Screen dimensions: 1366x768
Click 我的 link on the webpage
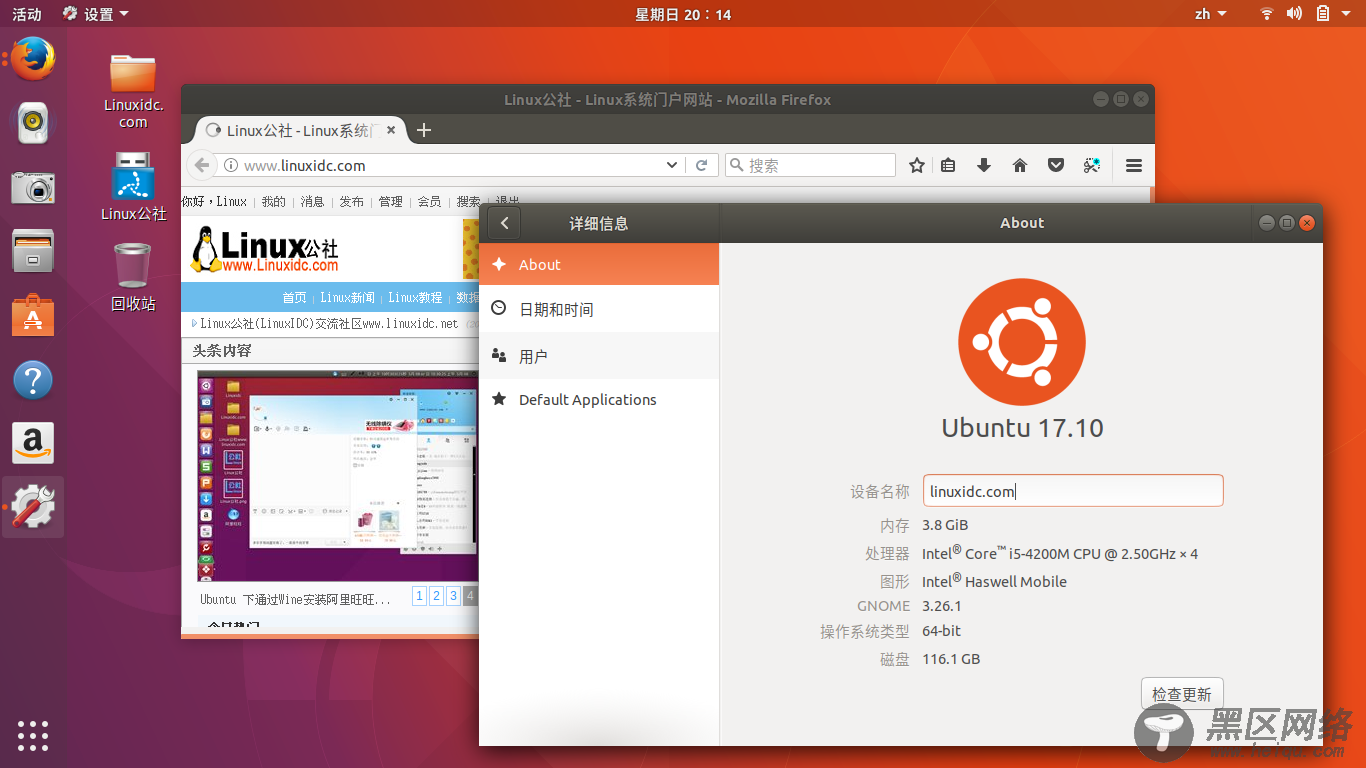(274, 201)
